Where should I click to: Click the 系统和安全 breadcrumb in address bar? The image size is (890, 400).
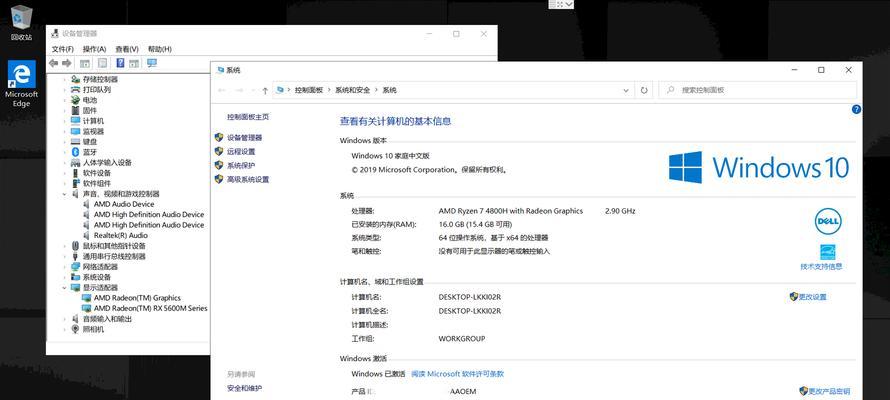(x=352, y=90)
